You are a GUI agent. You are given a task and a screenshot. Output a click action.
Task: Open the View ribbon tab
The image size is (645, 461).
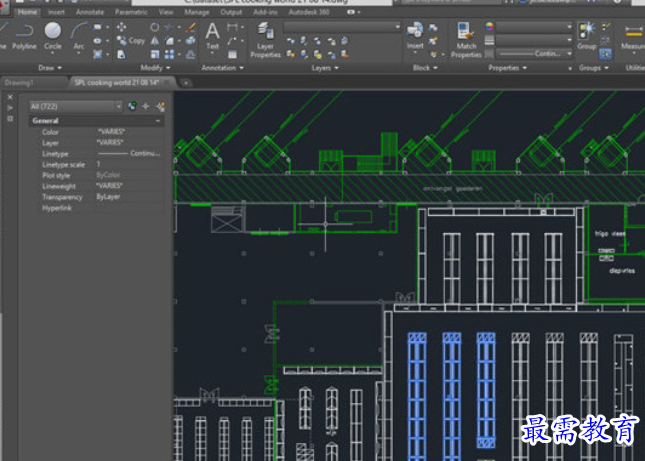pos(166,12)
